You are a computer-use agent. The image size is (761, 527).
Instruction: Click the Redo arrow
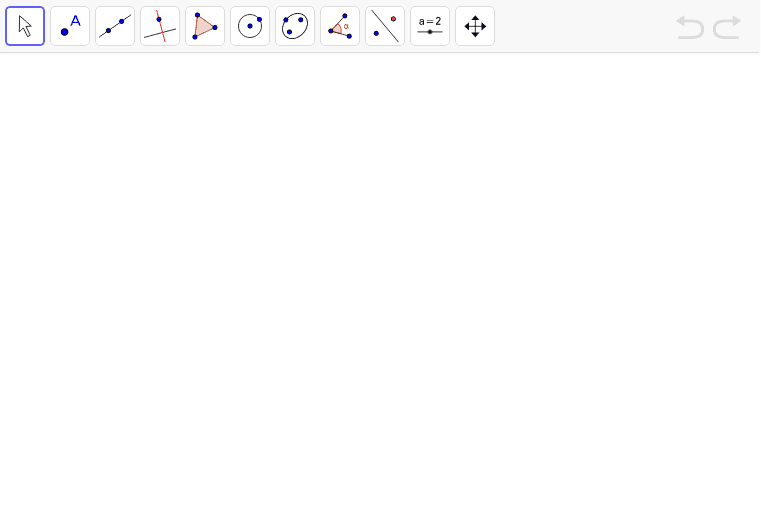(x=727, y=27)
